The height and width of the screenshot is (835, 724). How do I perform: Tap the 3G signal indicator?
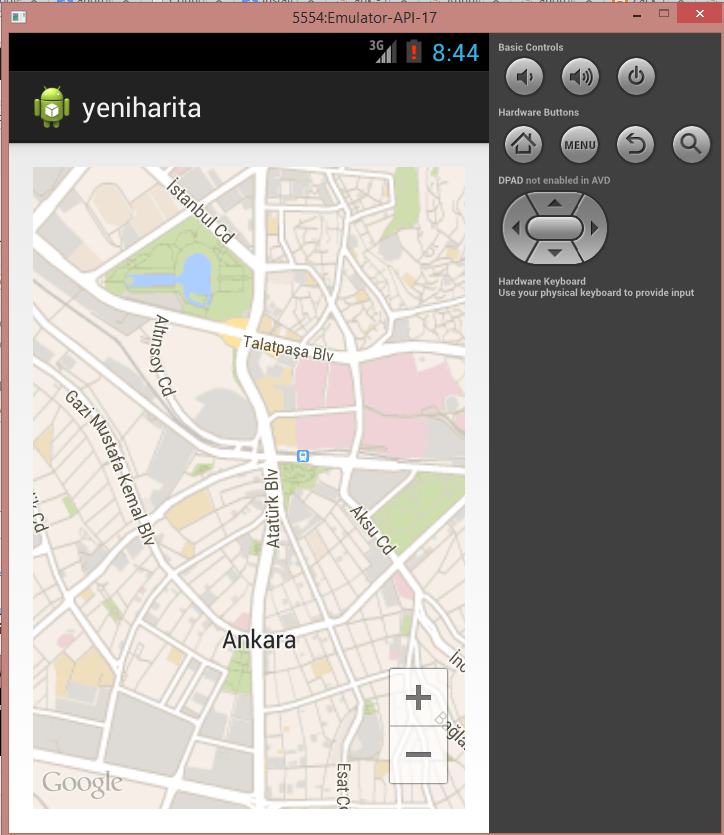click(383, 51)
